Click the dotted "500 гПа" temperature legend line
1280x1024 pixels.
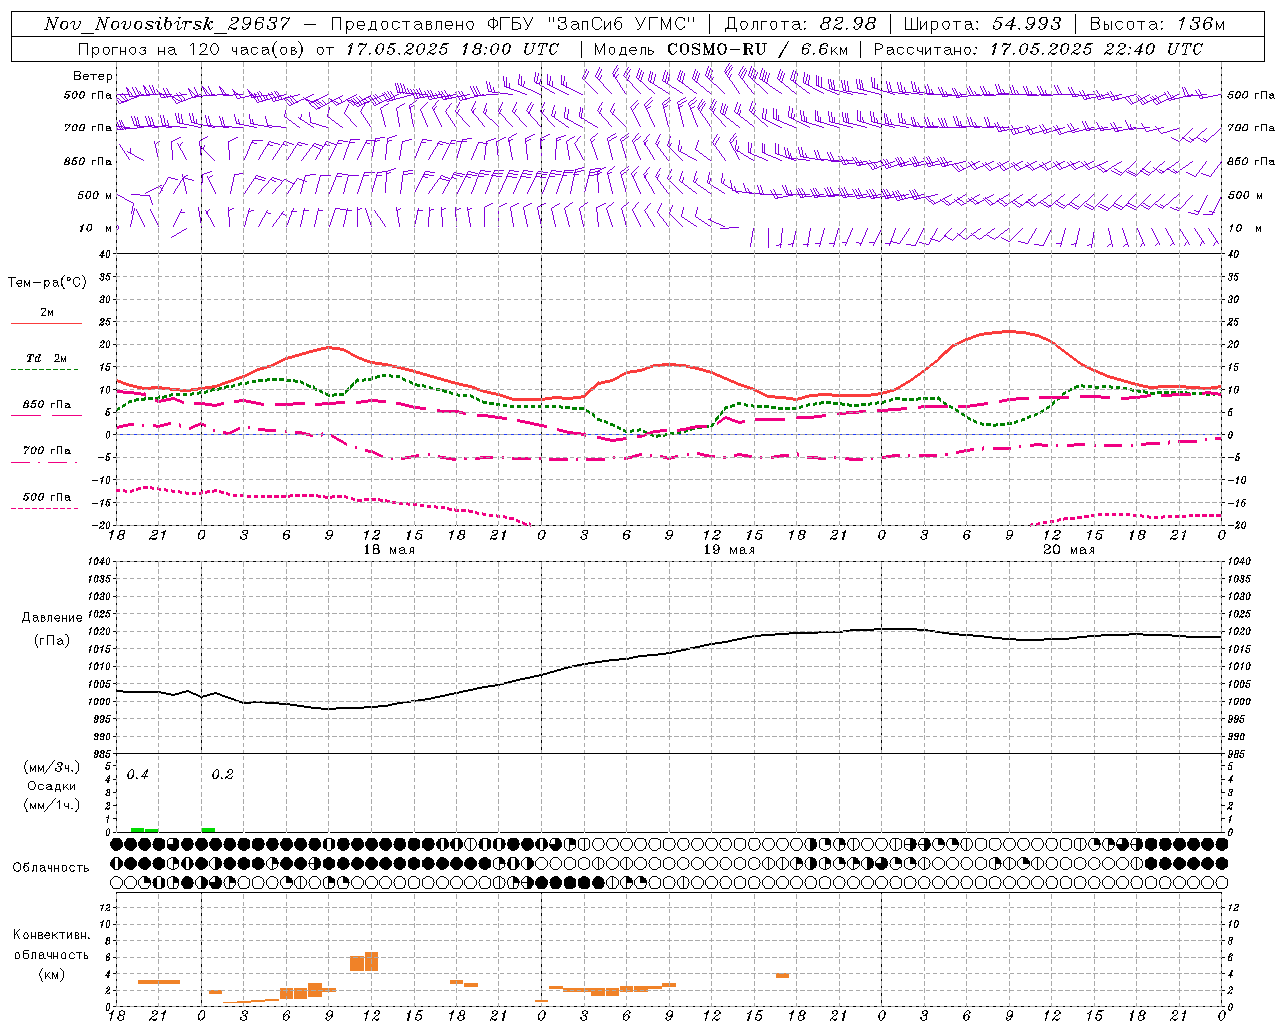coord(44,508)
